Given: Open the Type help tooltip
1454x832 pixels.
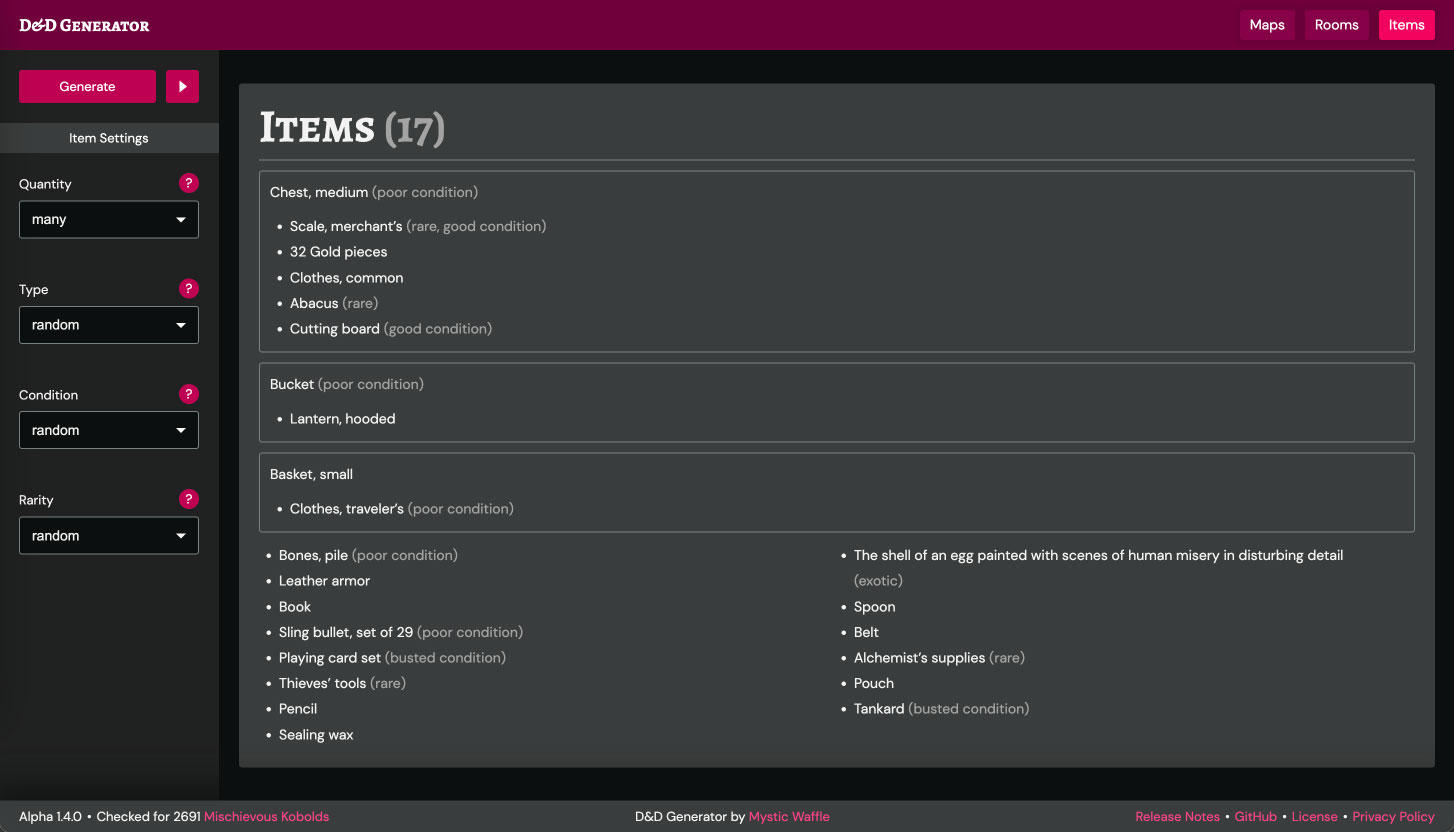Looking at the screenshot, I should (x=189, y=288).
